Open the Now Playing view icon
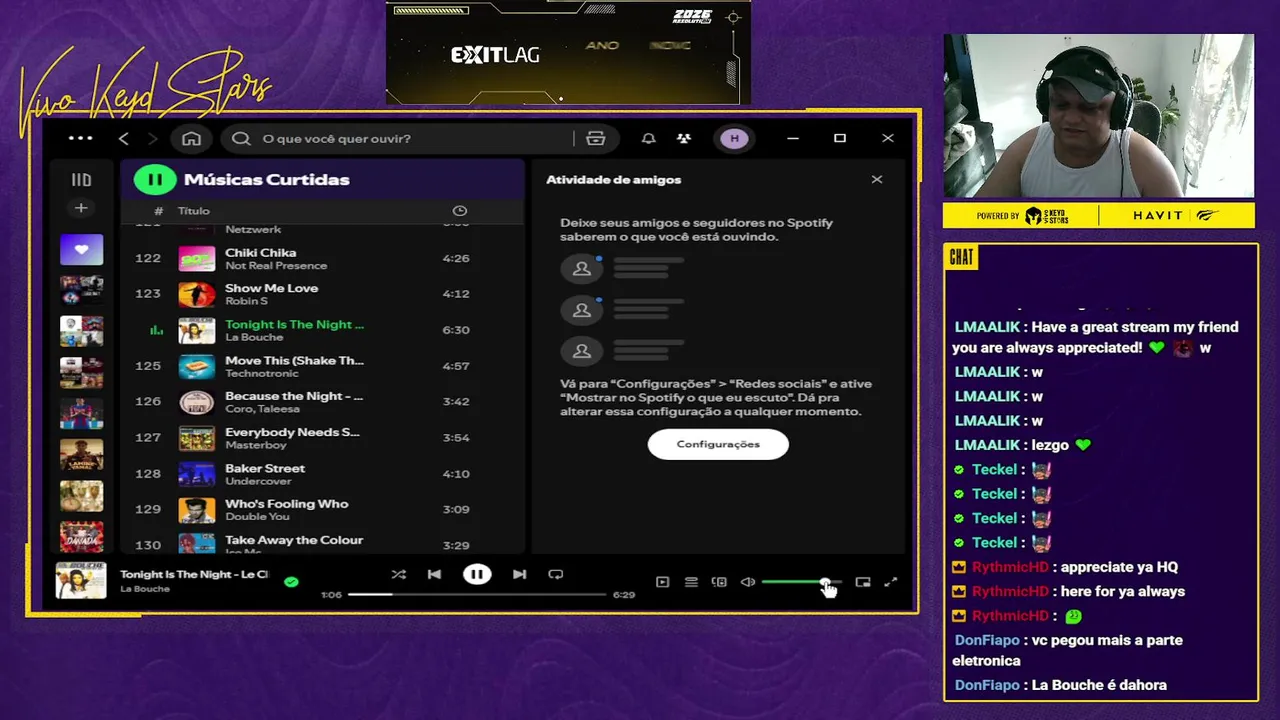The width and height of the screenshot is (1280, 720). click(662, 582)
